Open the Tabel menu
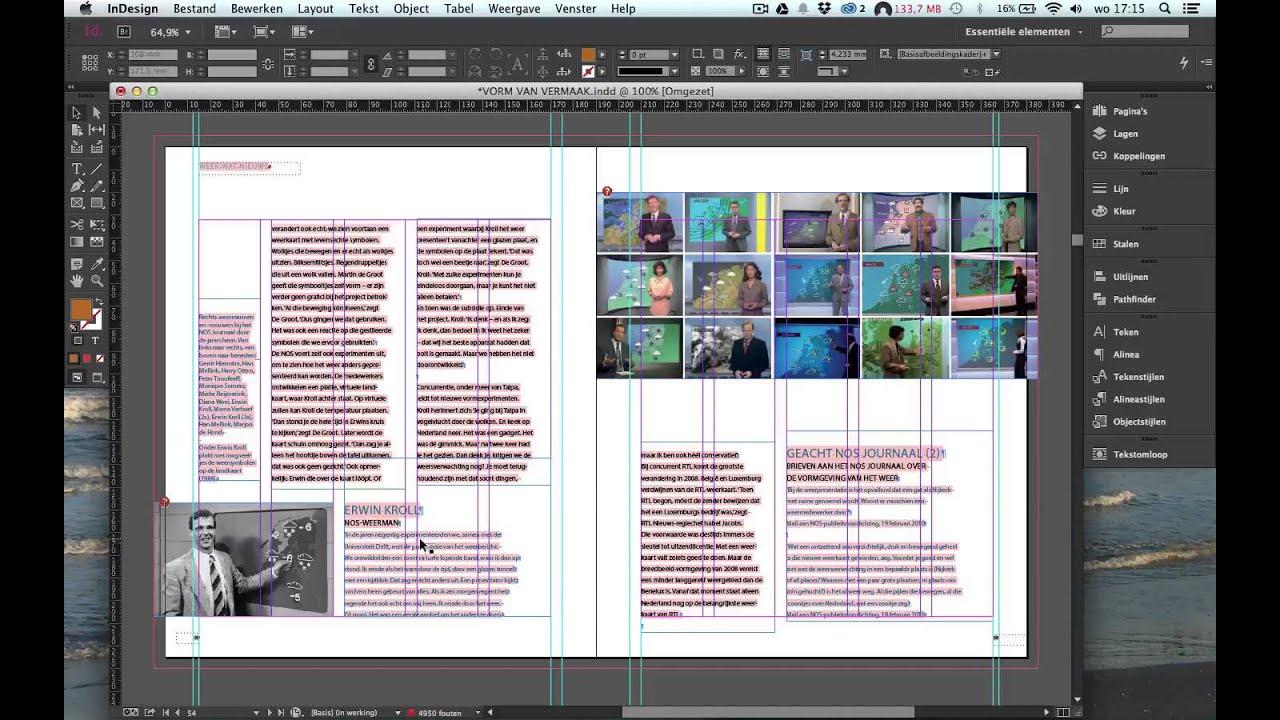 coord(459,8)
